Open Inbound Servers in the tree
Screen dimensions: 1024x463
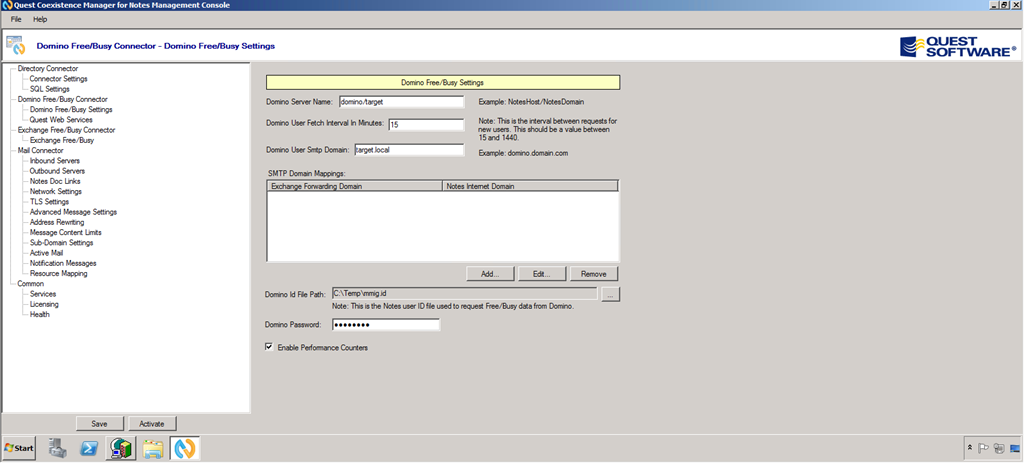tap(55, 161)
